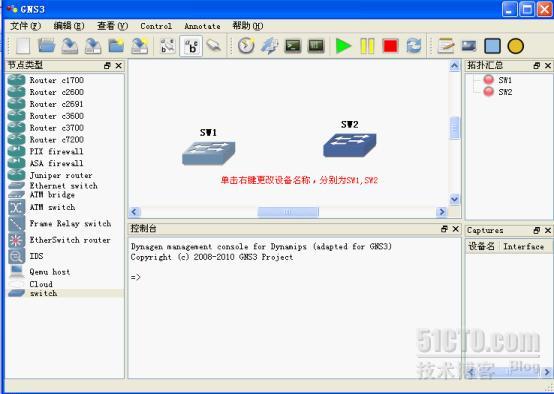Close the 节点类型 node types panel
The width and height of the screenshot is (554, 394).
click(x=119, y=66)
